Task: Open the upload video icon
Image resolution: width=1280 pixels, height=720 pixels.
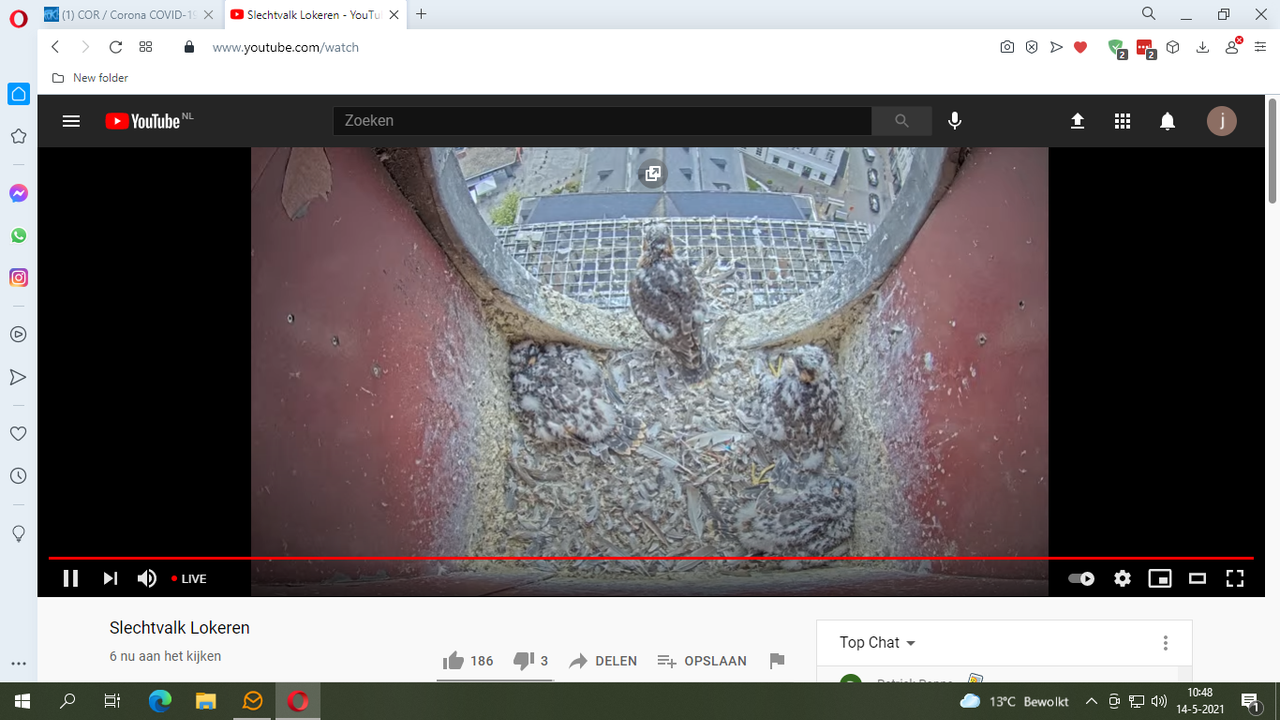Action: 1077,121
